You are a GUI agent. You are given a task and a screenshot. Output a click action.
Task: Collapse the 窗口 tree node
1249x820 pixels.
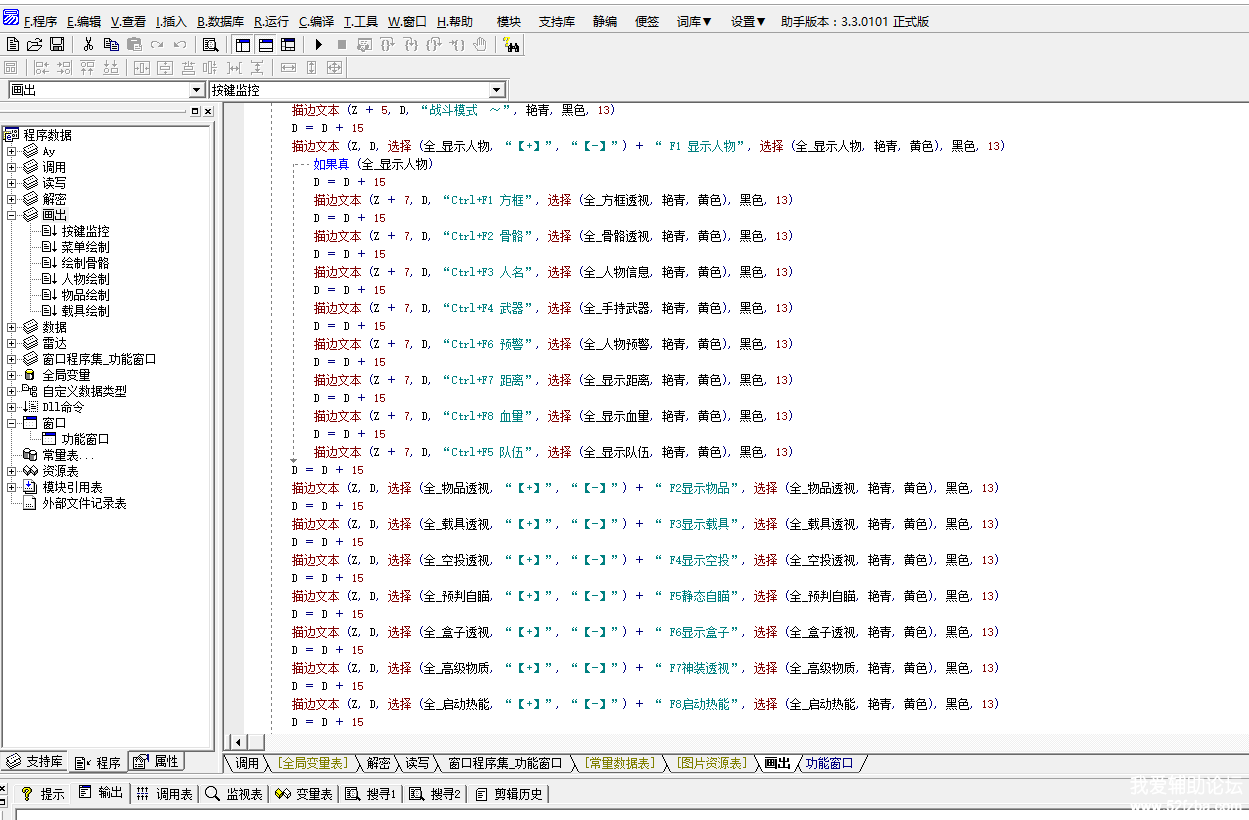click(12, 423)
